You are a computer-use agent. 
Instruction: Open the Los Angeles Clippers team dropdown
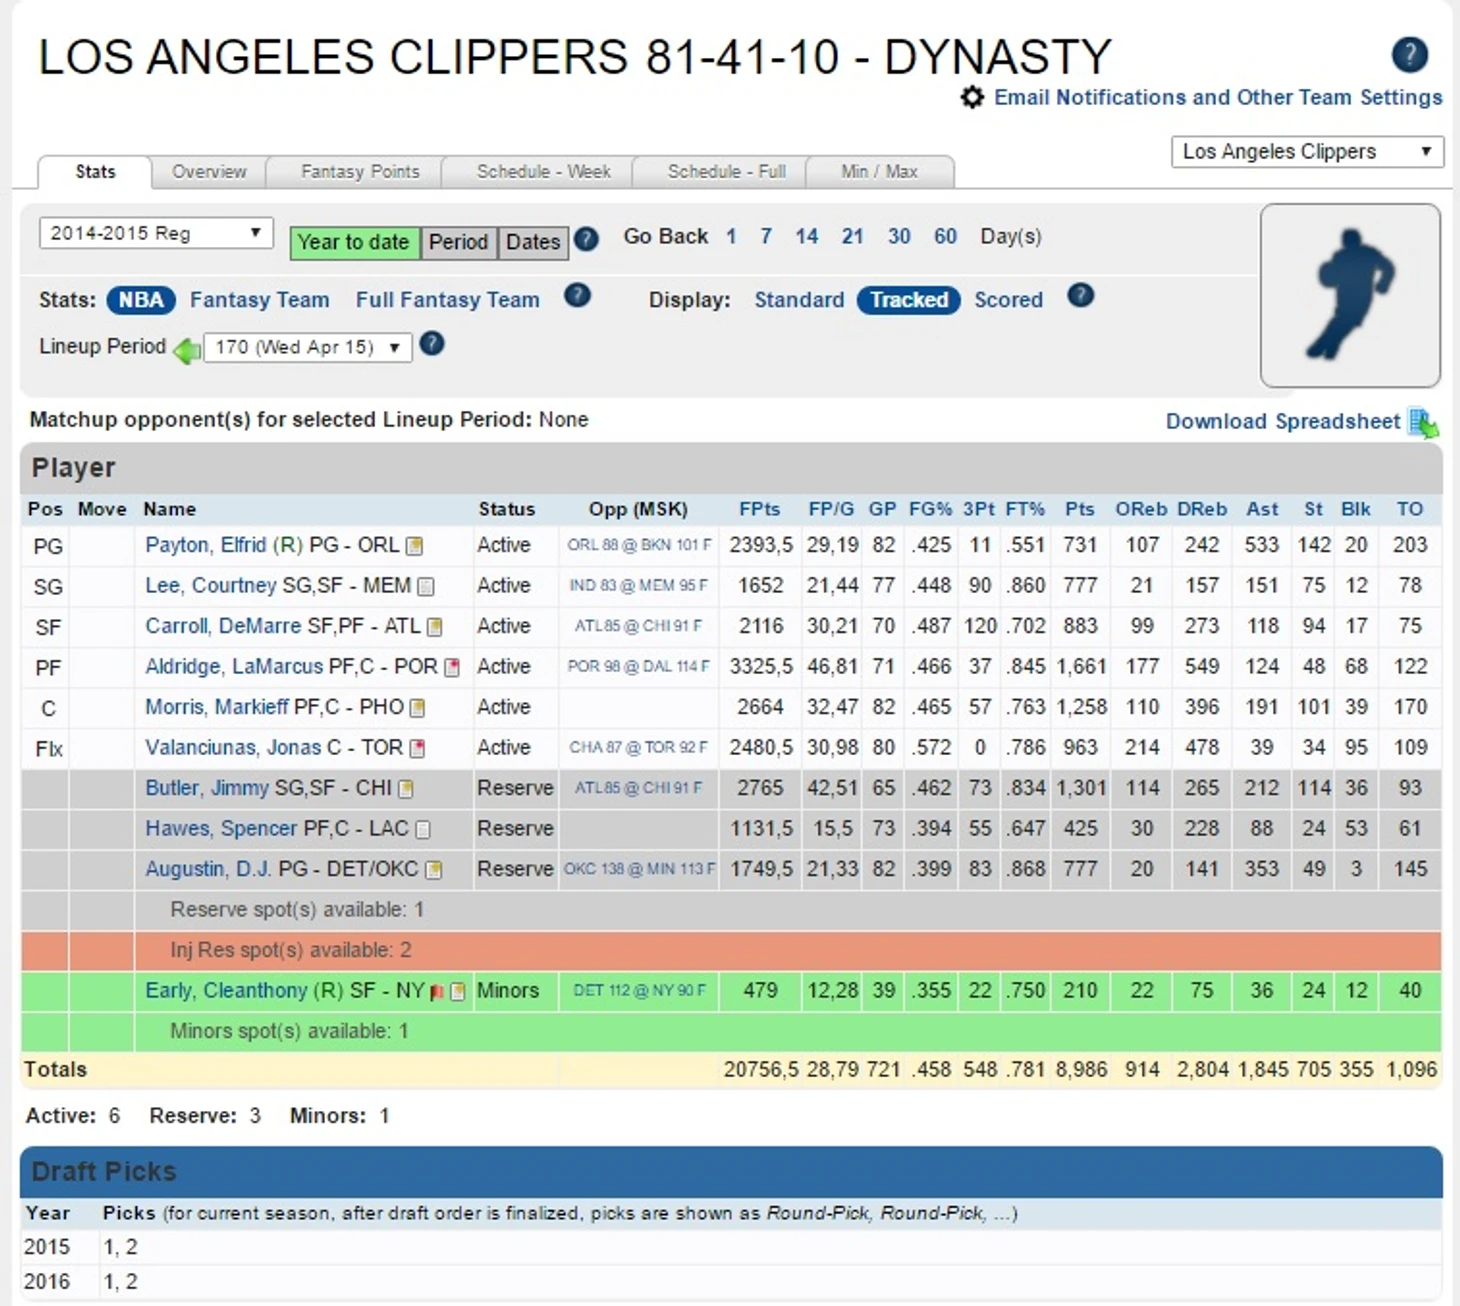(x=1307, y=152)
